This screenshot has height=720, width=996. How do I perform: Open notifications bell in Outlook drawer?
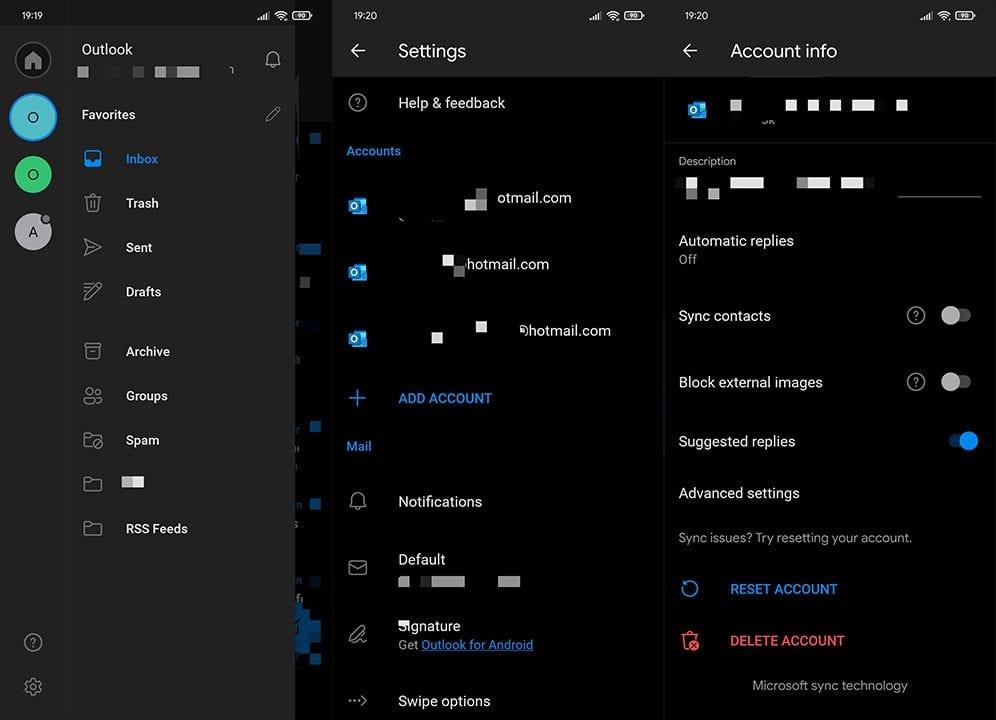click(273, 60)
